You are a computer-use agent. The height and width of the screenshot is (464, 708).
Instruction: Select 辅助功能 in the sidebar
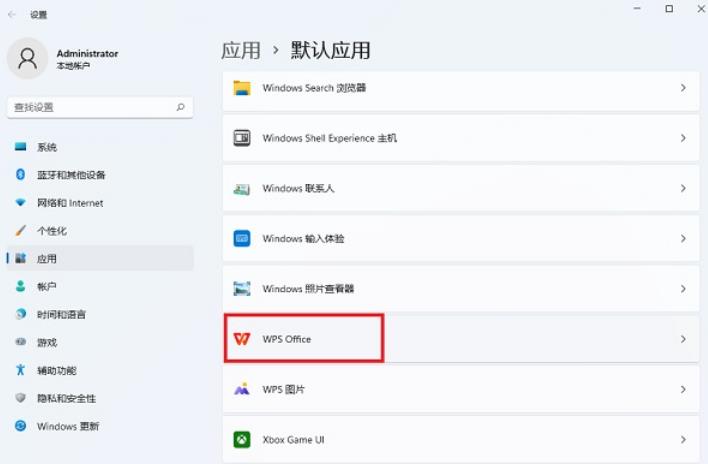point(100,370)
